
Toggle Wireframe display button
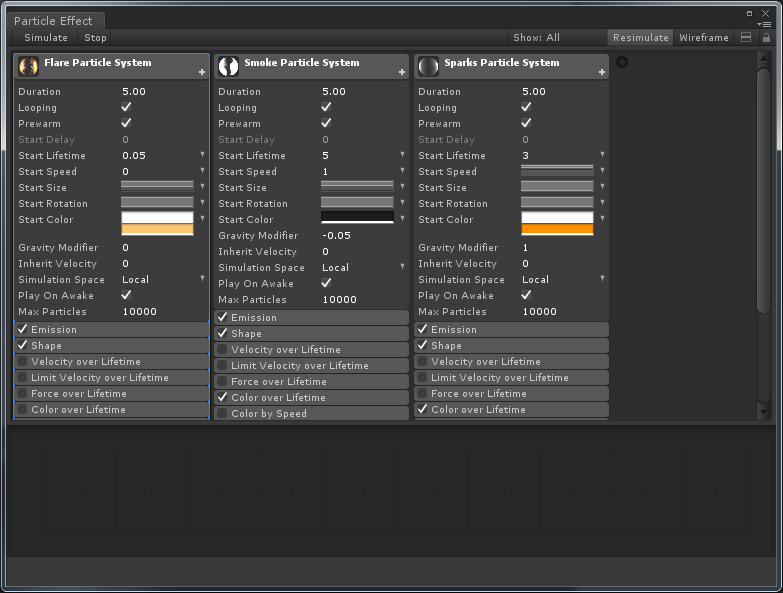click(x=704, y=37)
